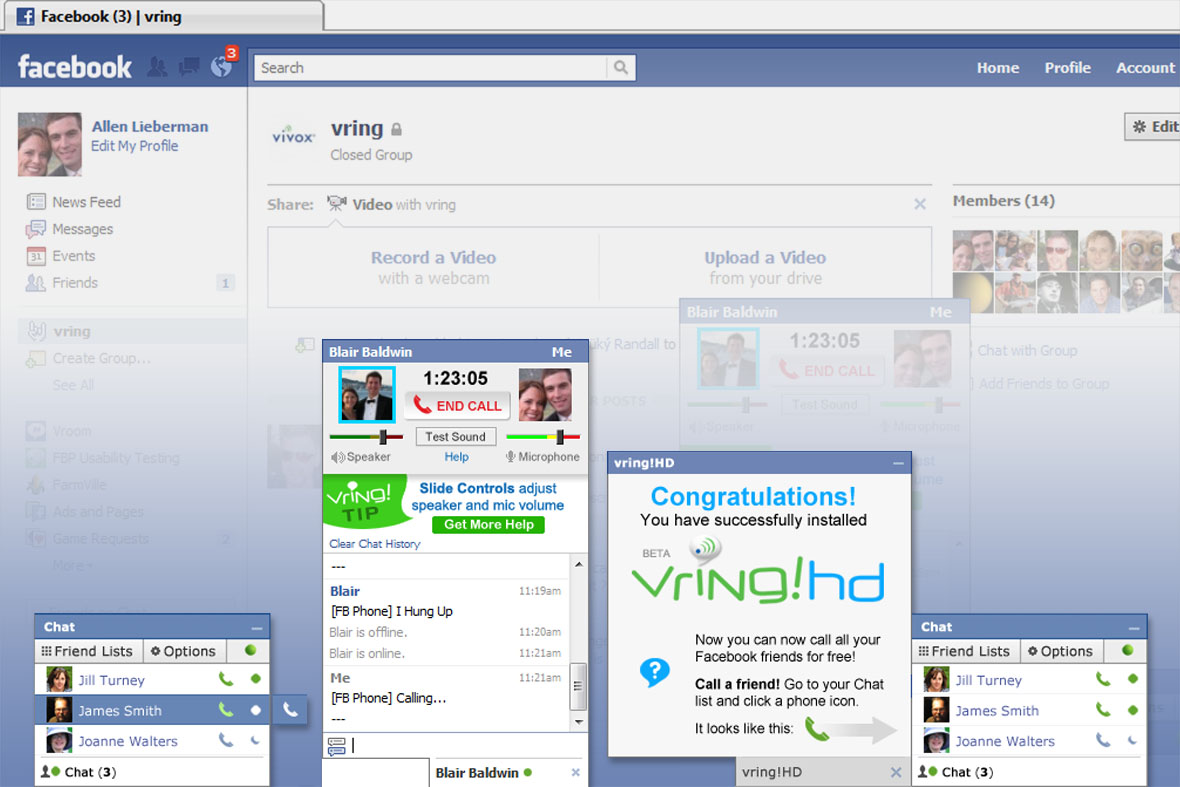Collapse the left Chat (3) bar

pos(151,772)
